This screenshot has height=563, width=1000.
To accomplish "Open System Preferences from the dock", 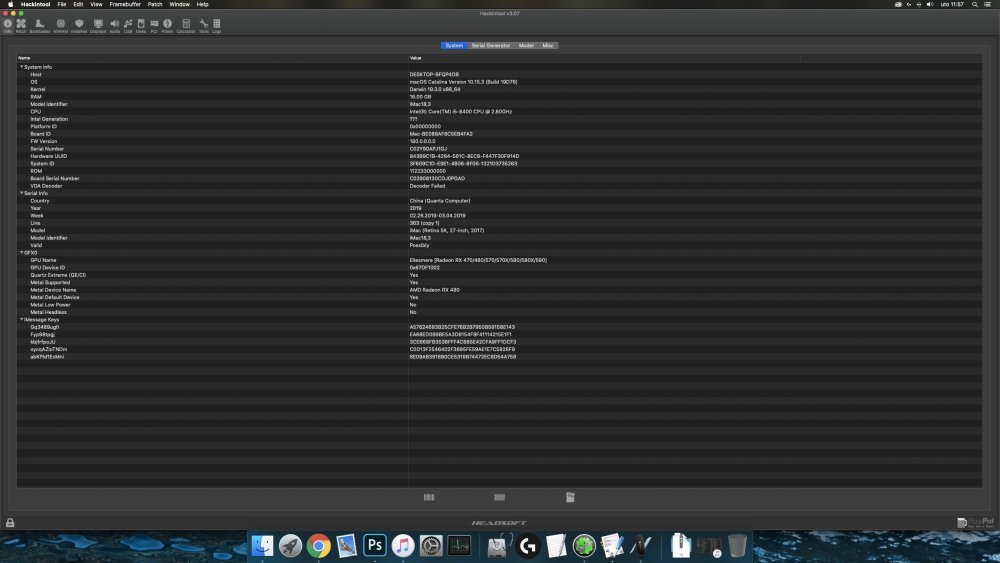I will (430, 546).
